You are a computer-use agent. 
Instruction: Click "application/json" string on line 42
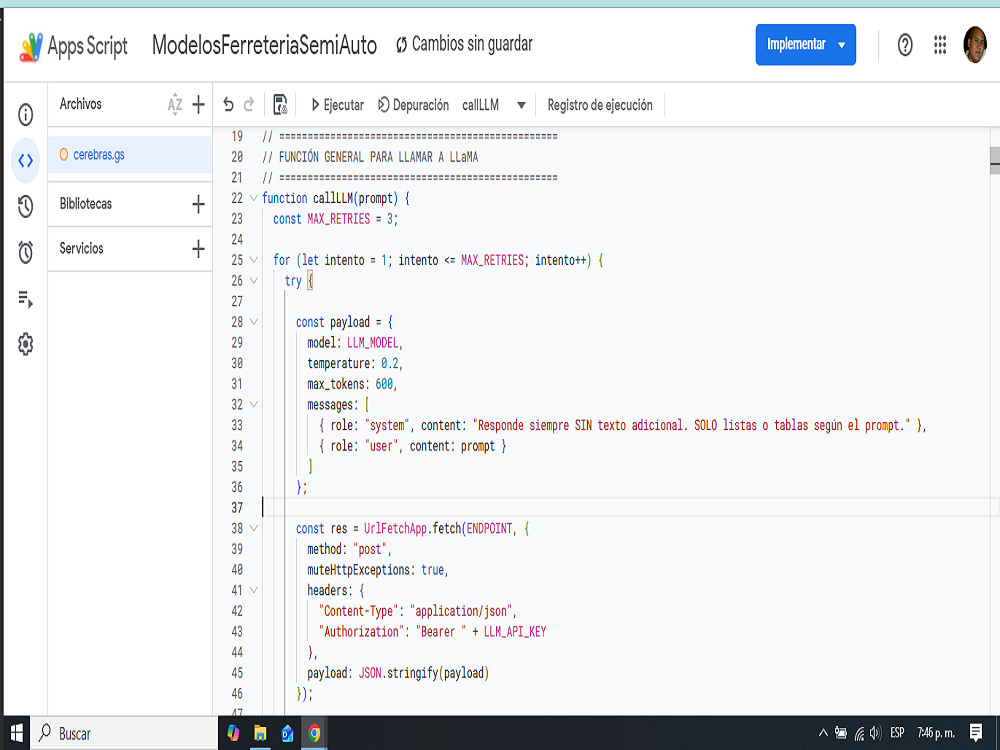[x=461, y=611]
